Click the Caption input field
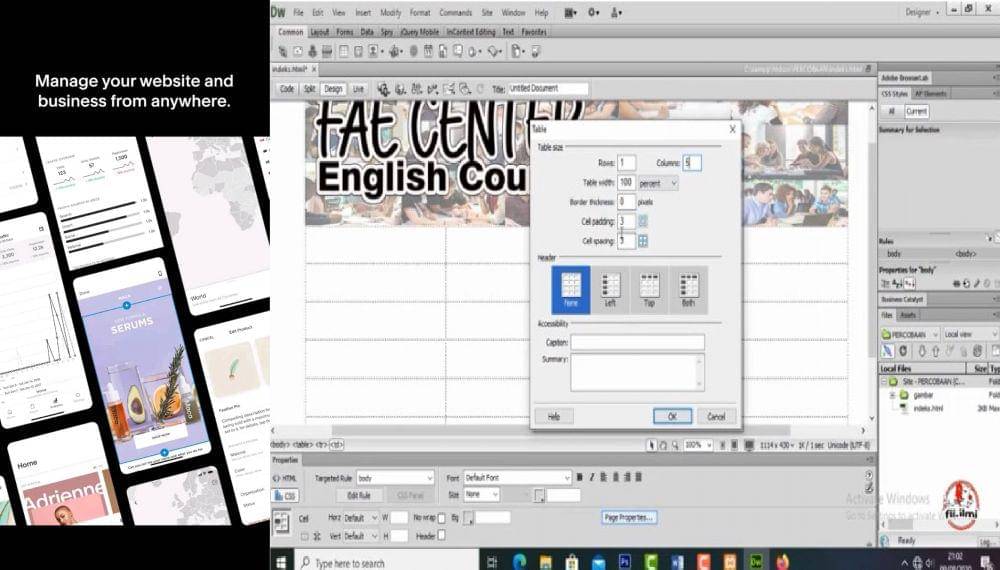 click(x=637, y=342)
